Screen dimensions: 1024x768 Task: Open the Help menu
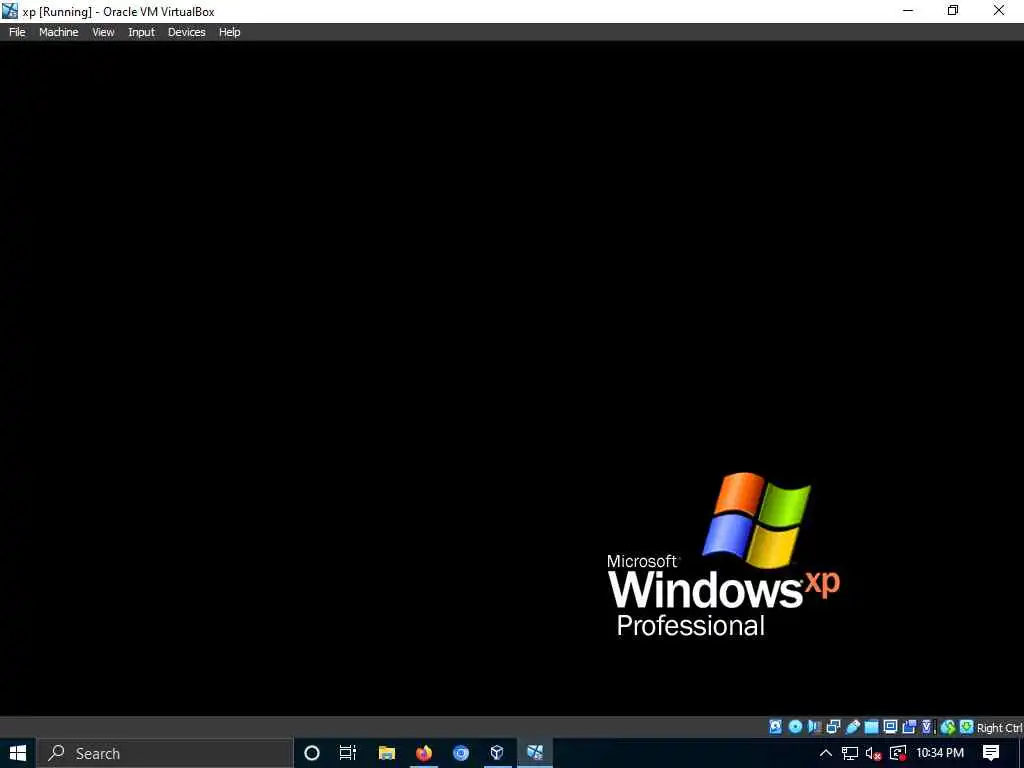click(229, 32)
